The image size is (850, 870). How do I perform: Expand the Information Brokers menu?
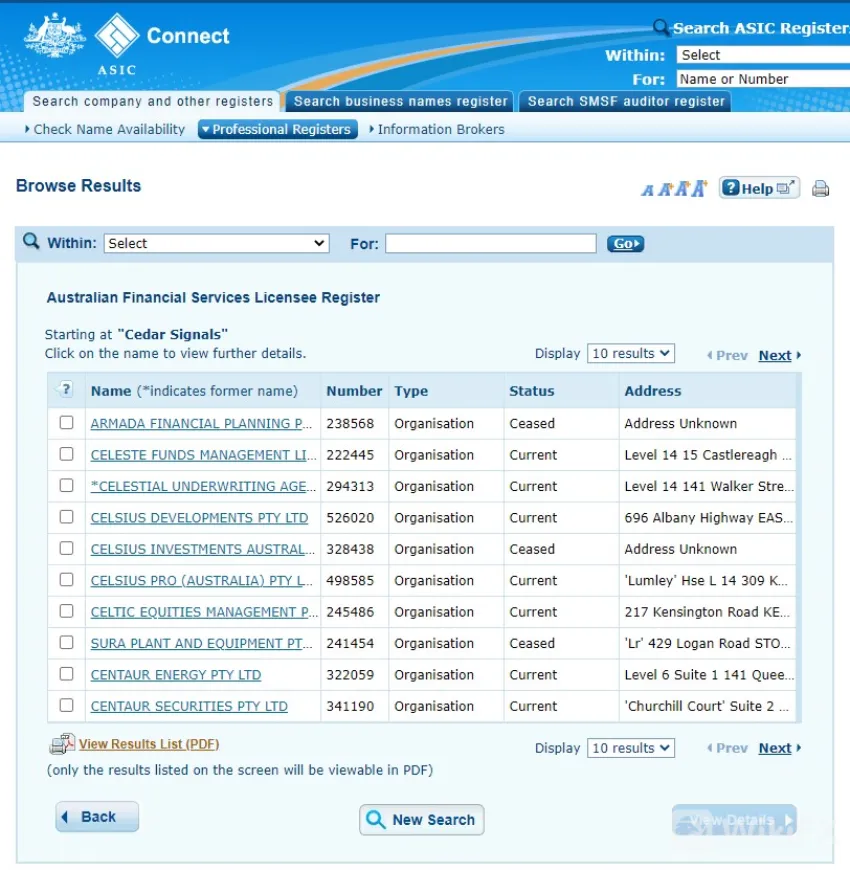437,129
